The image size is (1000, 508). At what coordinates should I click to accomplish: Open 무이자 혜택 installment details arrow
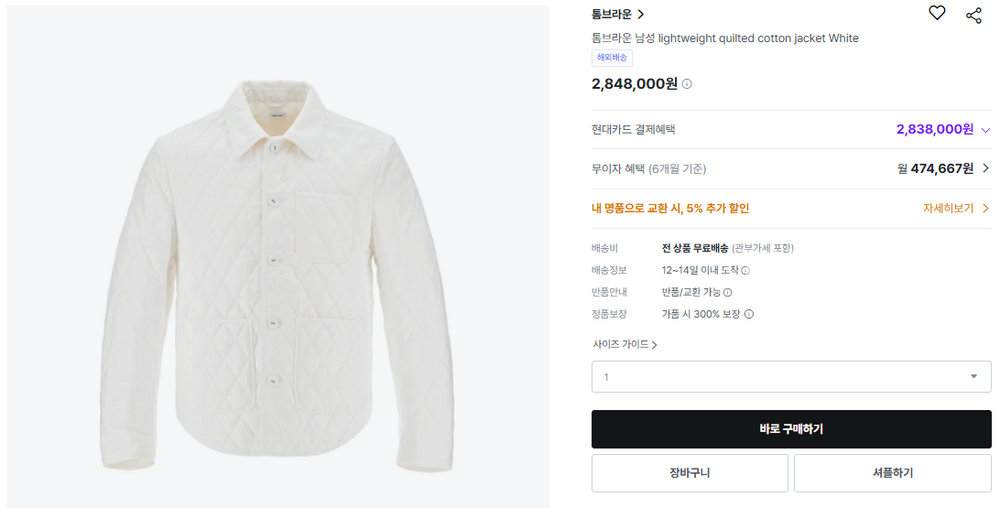[x=985, y=169]
